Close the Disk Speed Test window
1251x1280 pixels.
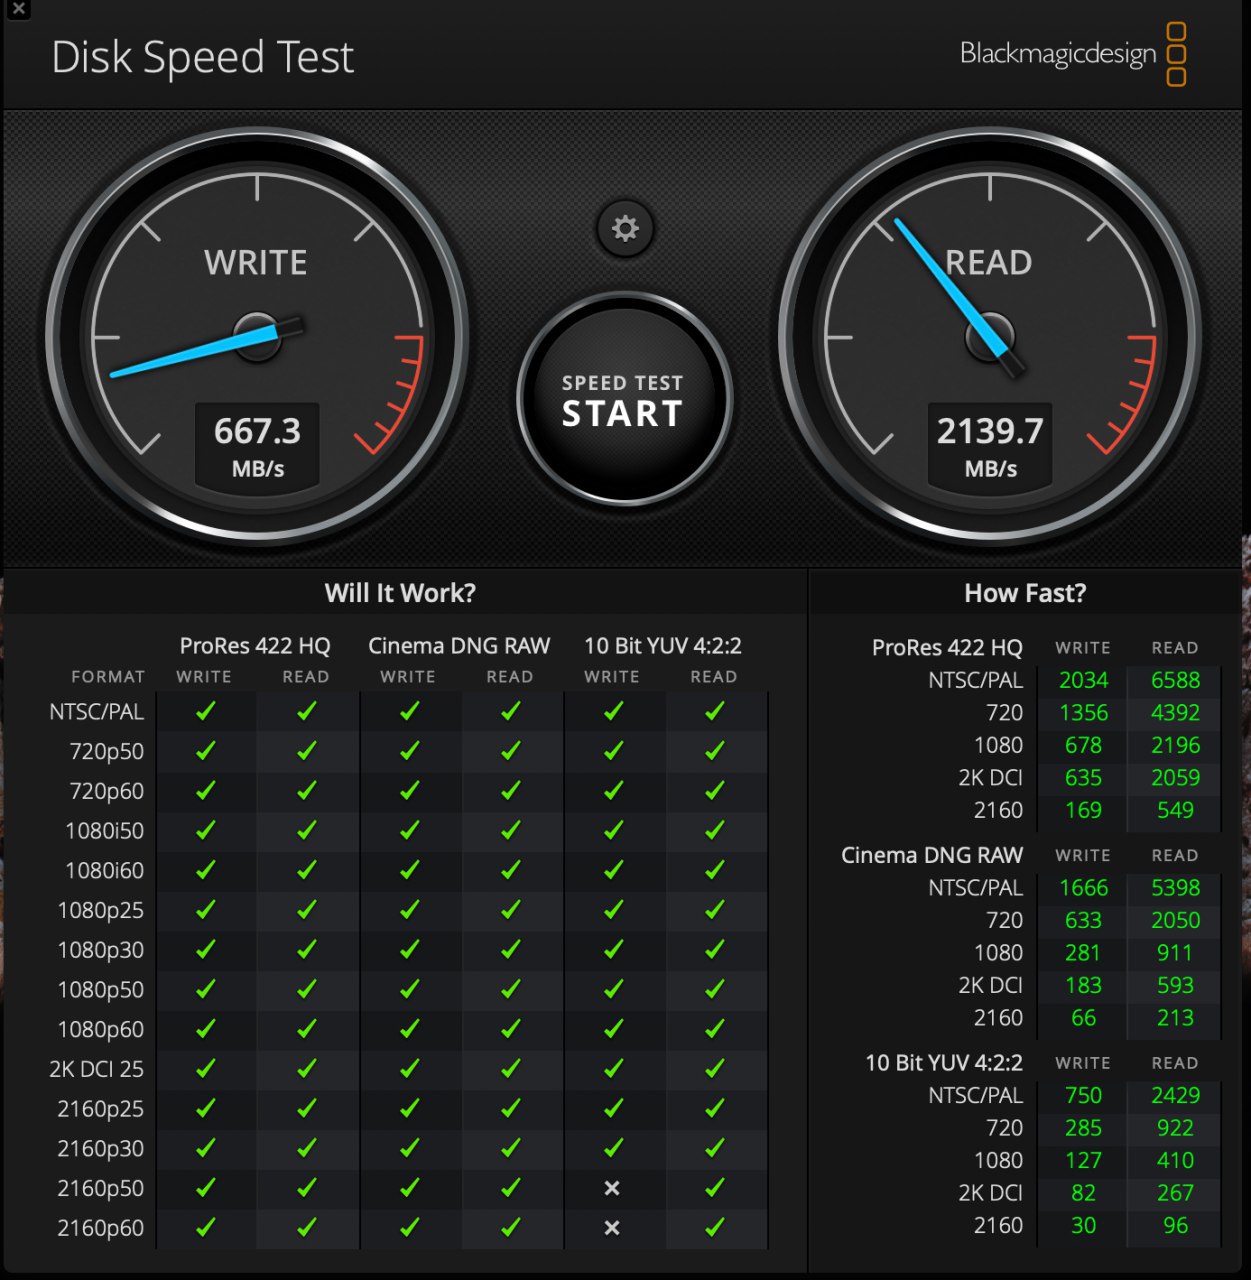(18, 10)
